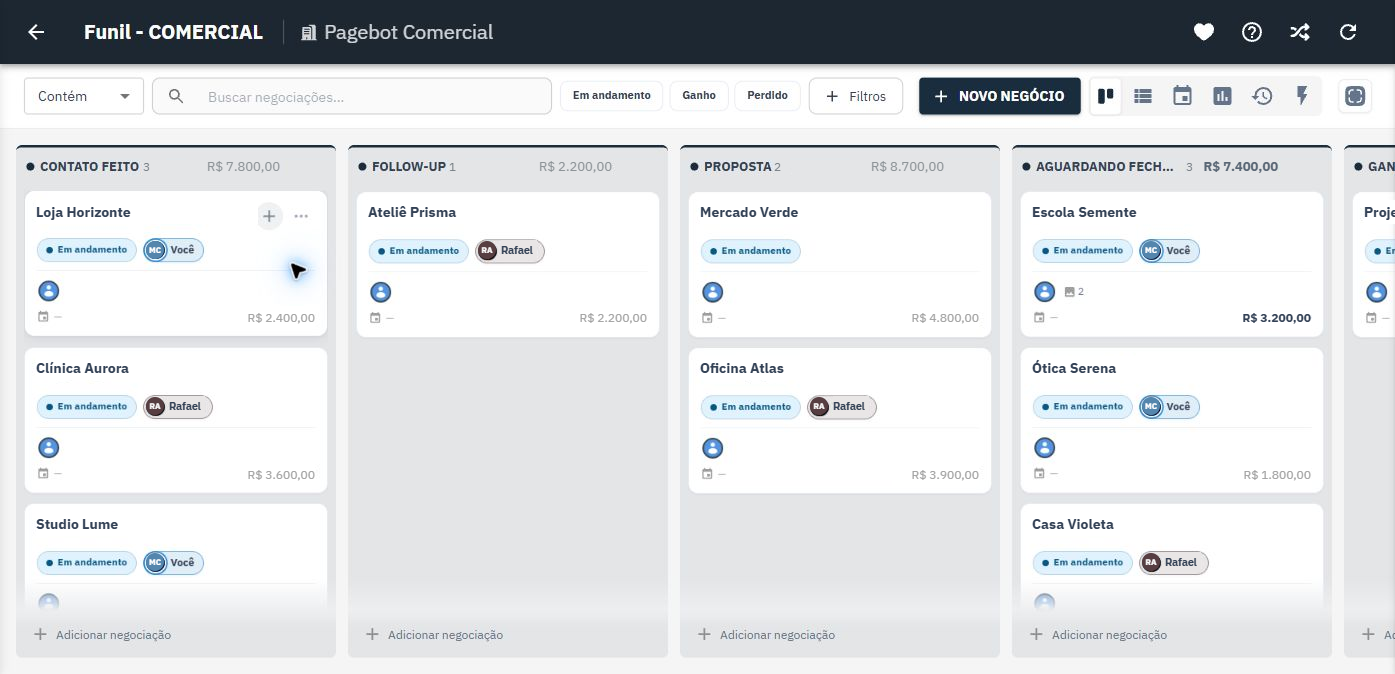The image size is (1395, 674).
Task: Click the Buscar negociações search field
Action: coord(352,96)
